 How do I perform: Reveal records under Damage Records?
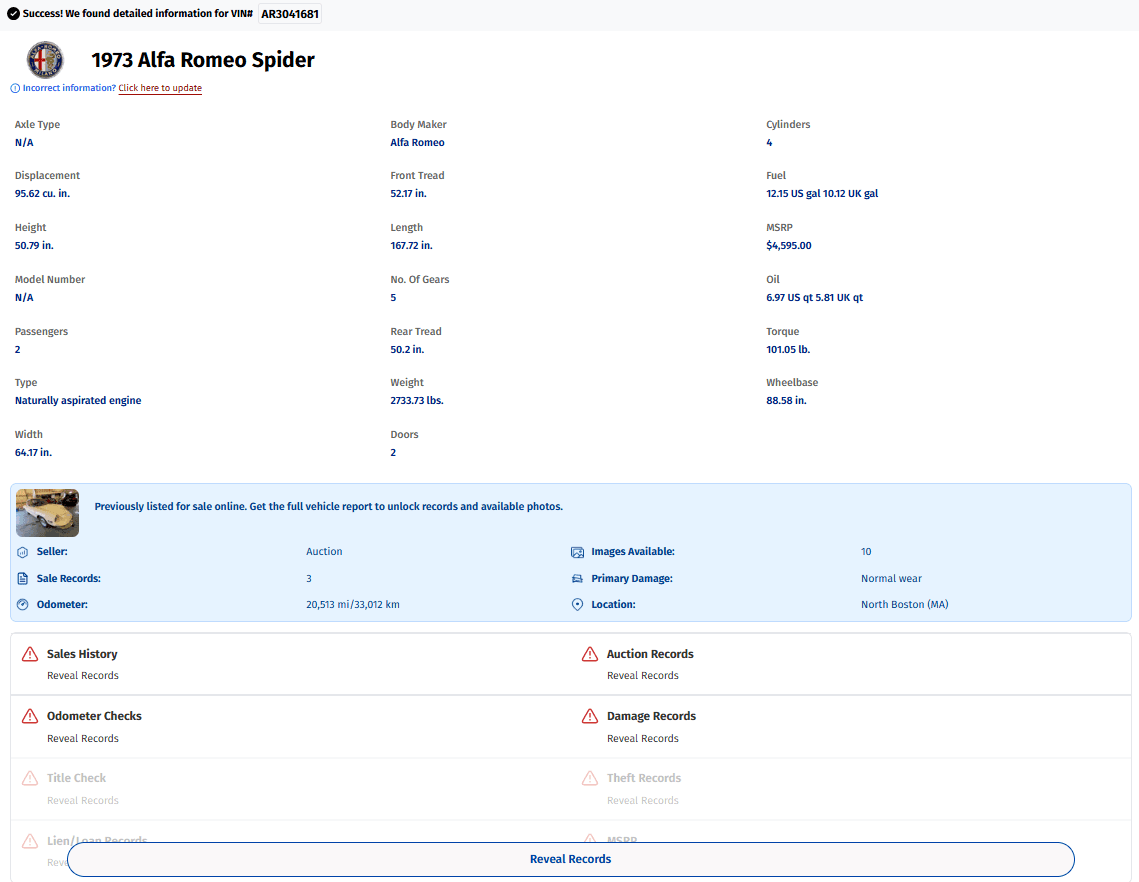pos(643,739)
